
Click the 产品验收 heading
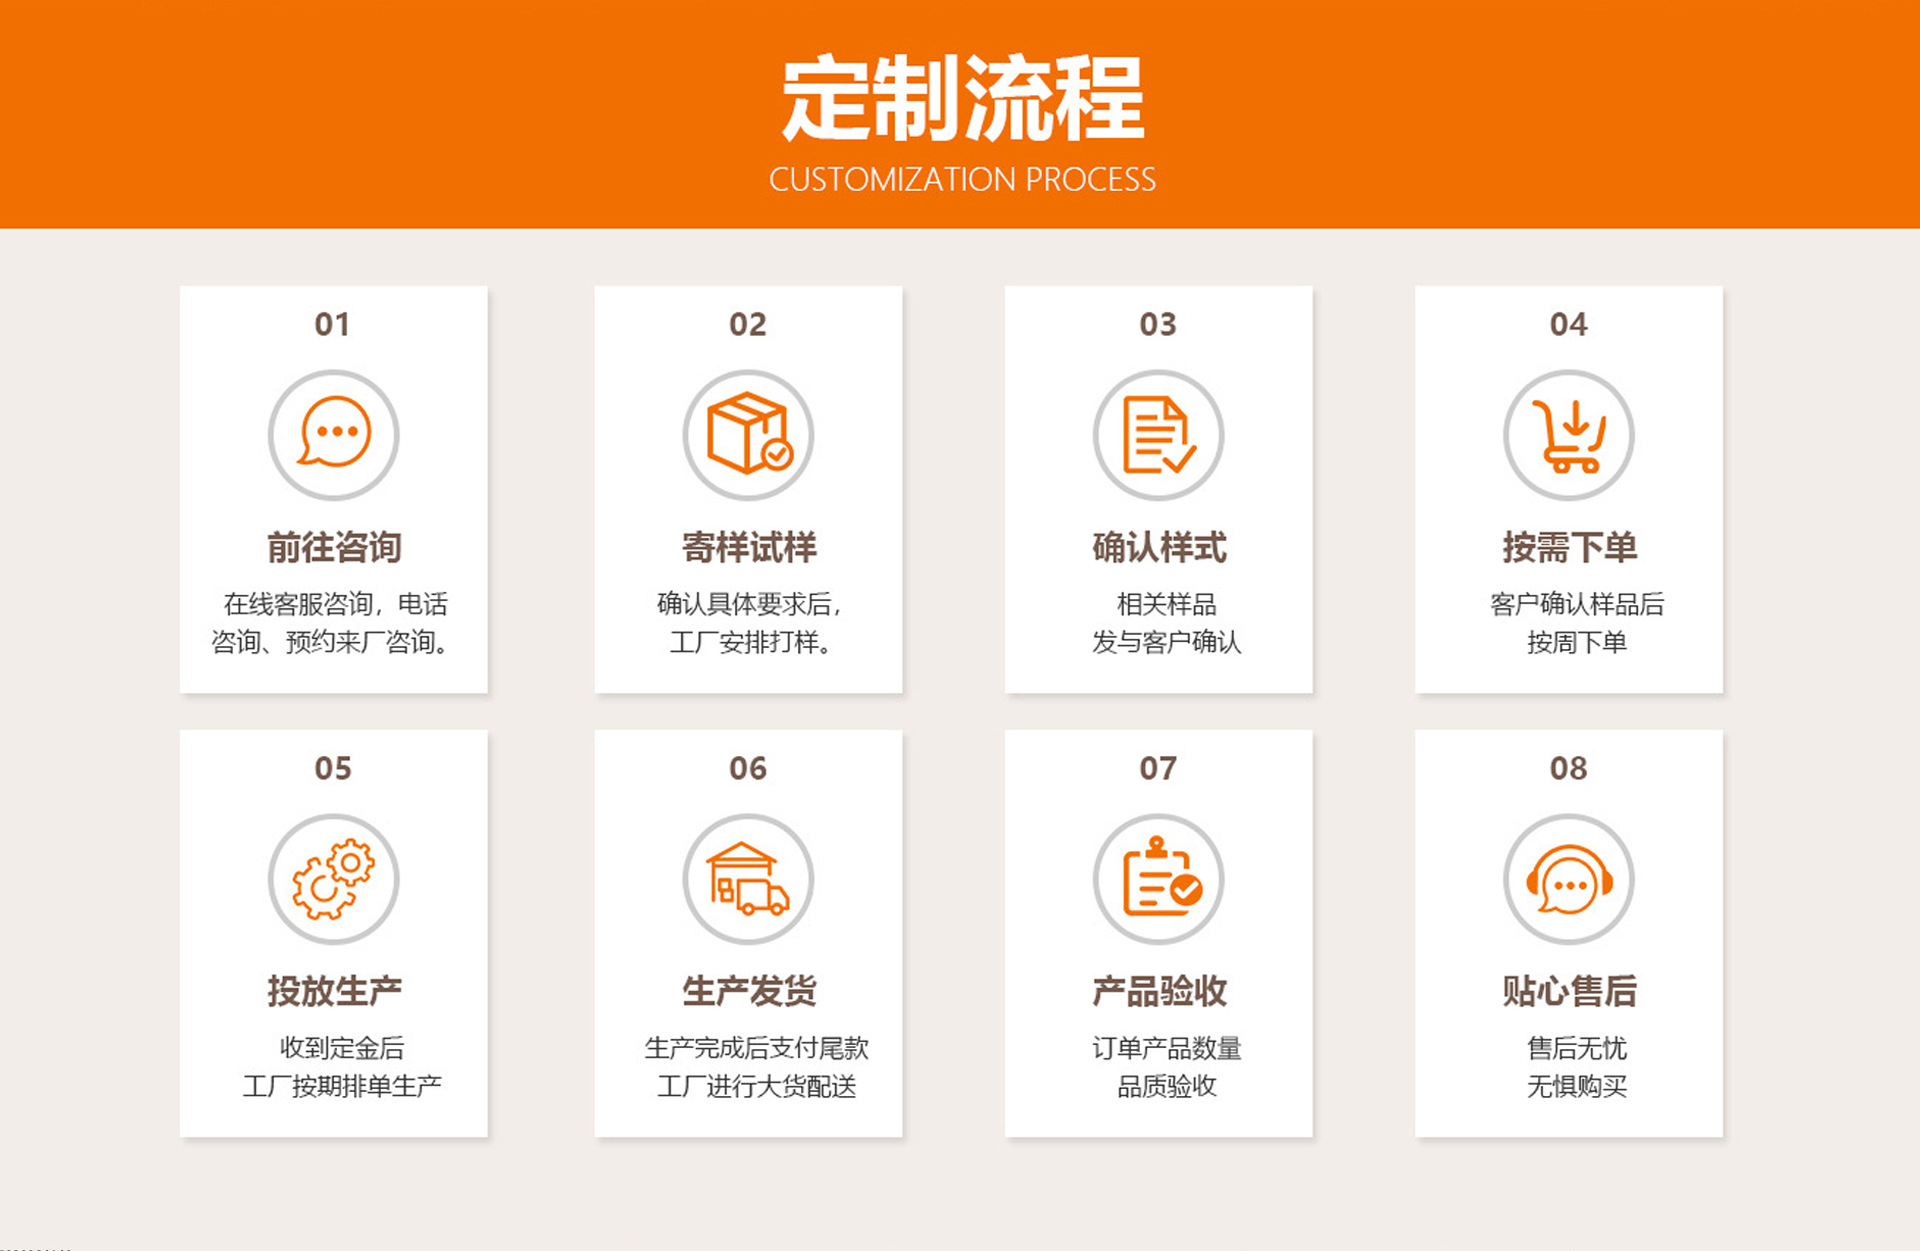[x=1158, y=991]
